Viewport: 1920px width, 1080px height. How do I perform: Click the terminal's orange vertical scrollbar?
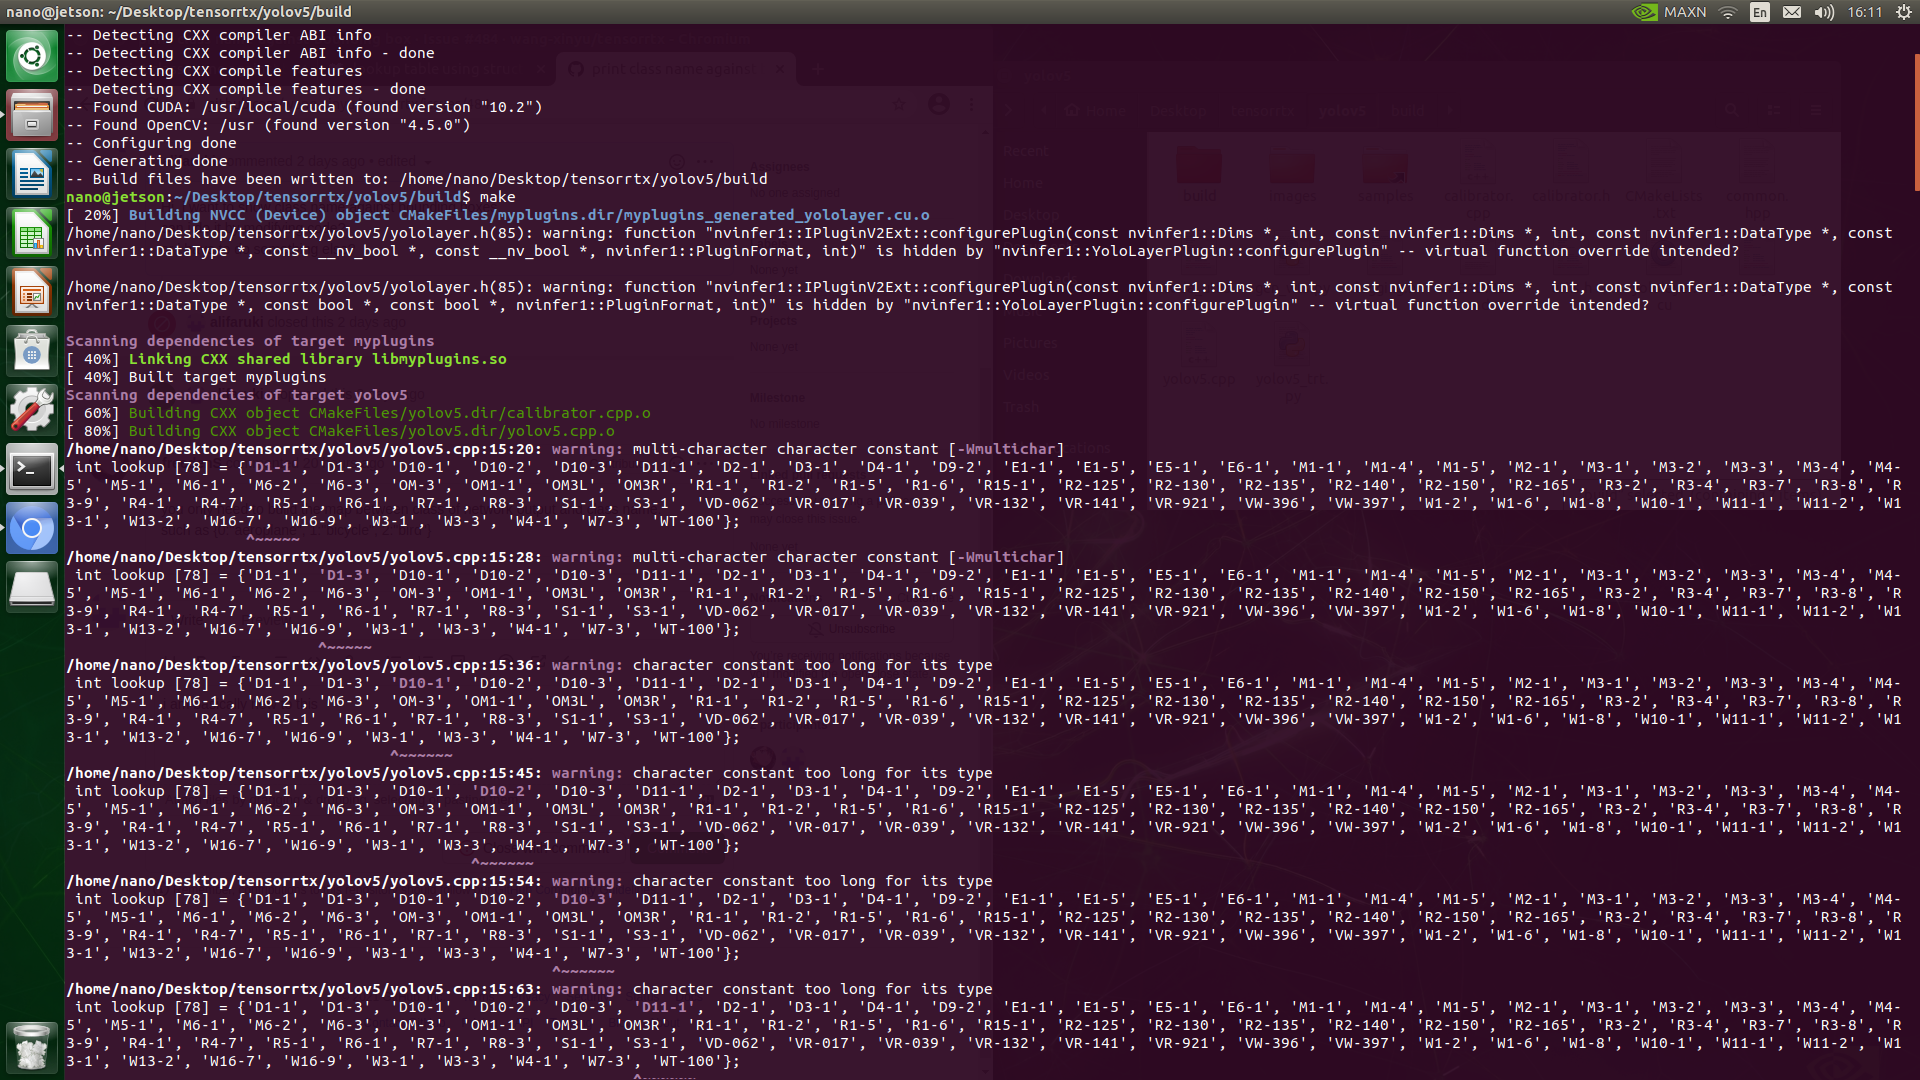click(1916, 122)
